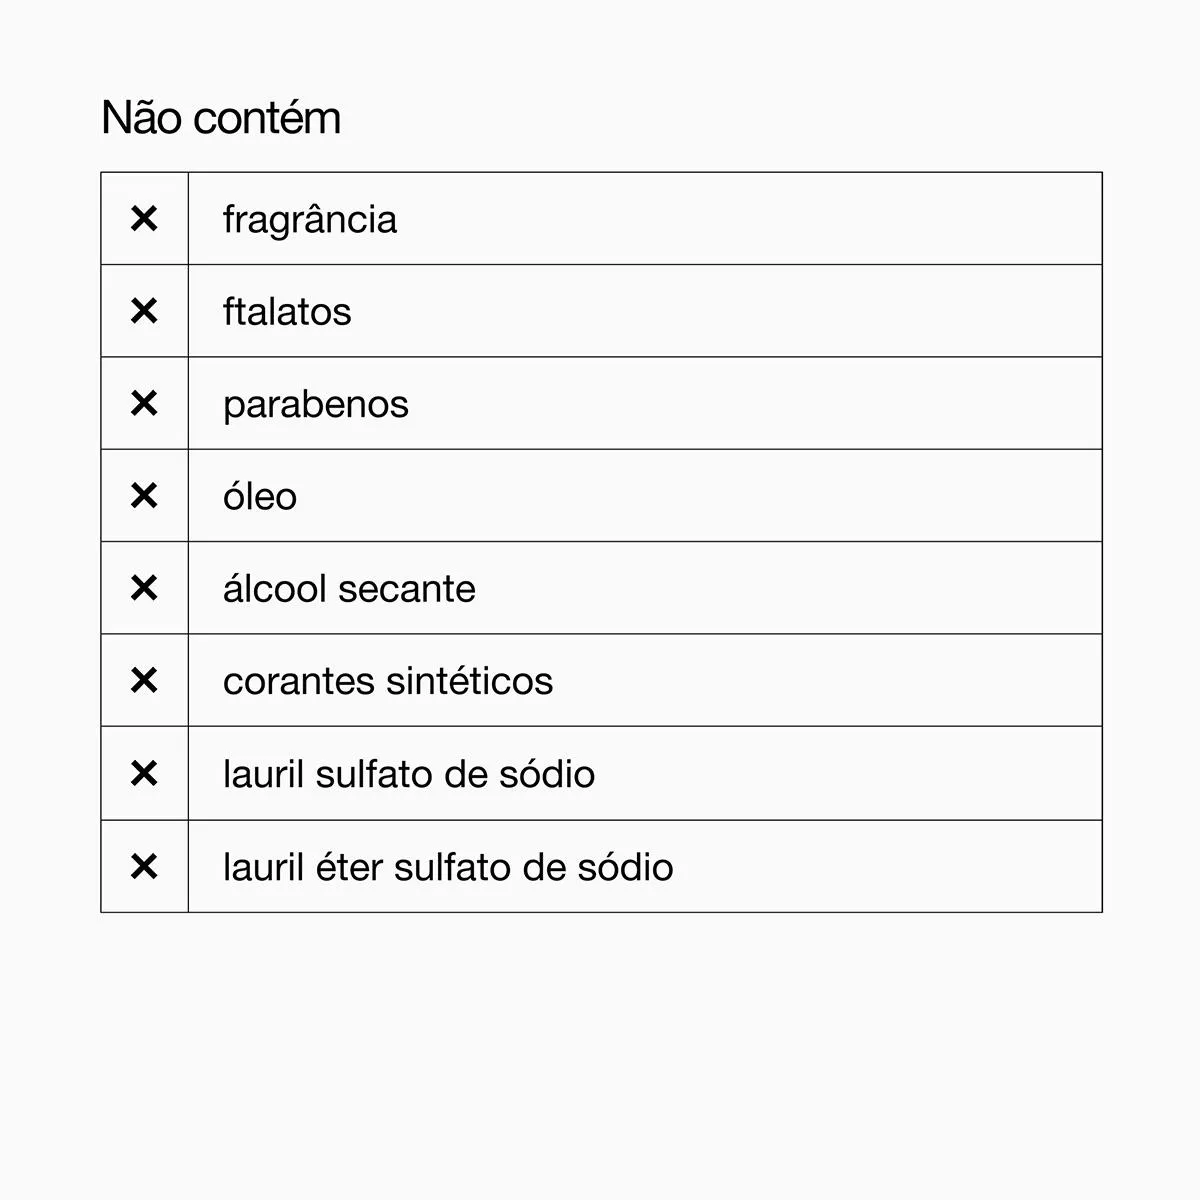Select the corantes sintéticos text

(x=388, y=681)
